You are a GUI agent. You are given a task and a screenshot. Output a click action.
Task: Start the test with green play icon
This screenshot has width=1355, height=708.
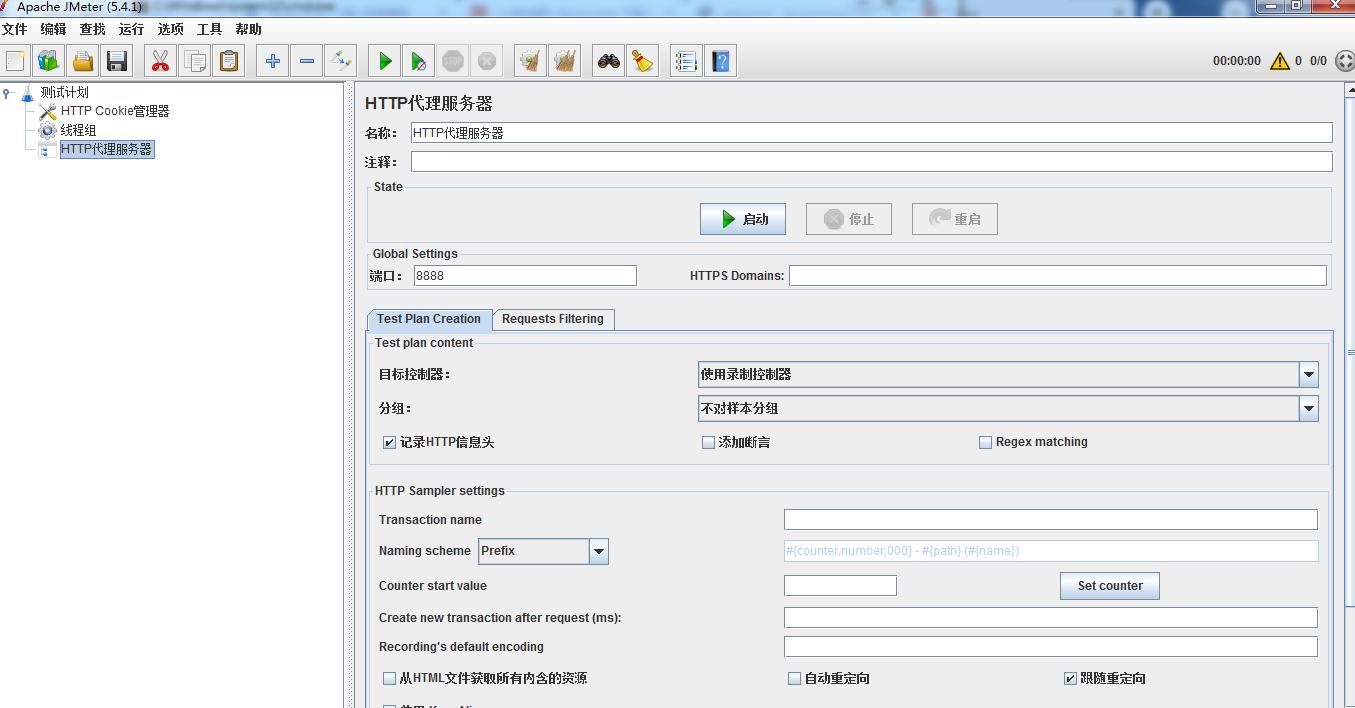(384, 61)
